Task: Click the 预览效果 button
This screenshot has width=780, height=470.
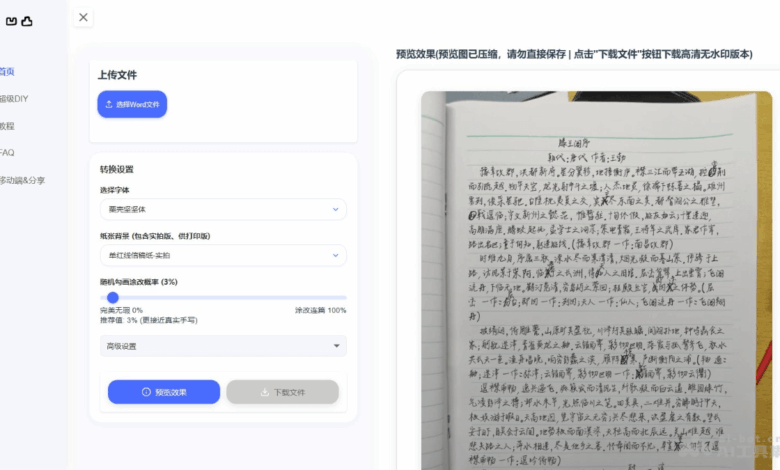Action: (x=164, y=392)
